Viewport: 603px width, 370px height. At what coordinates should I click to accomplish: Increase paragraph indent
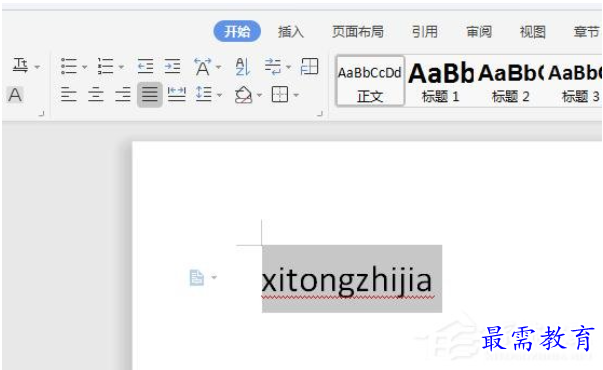pos(172,67)
